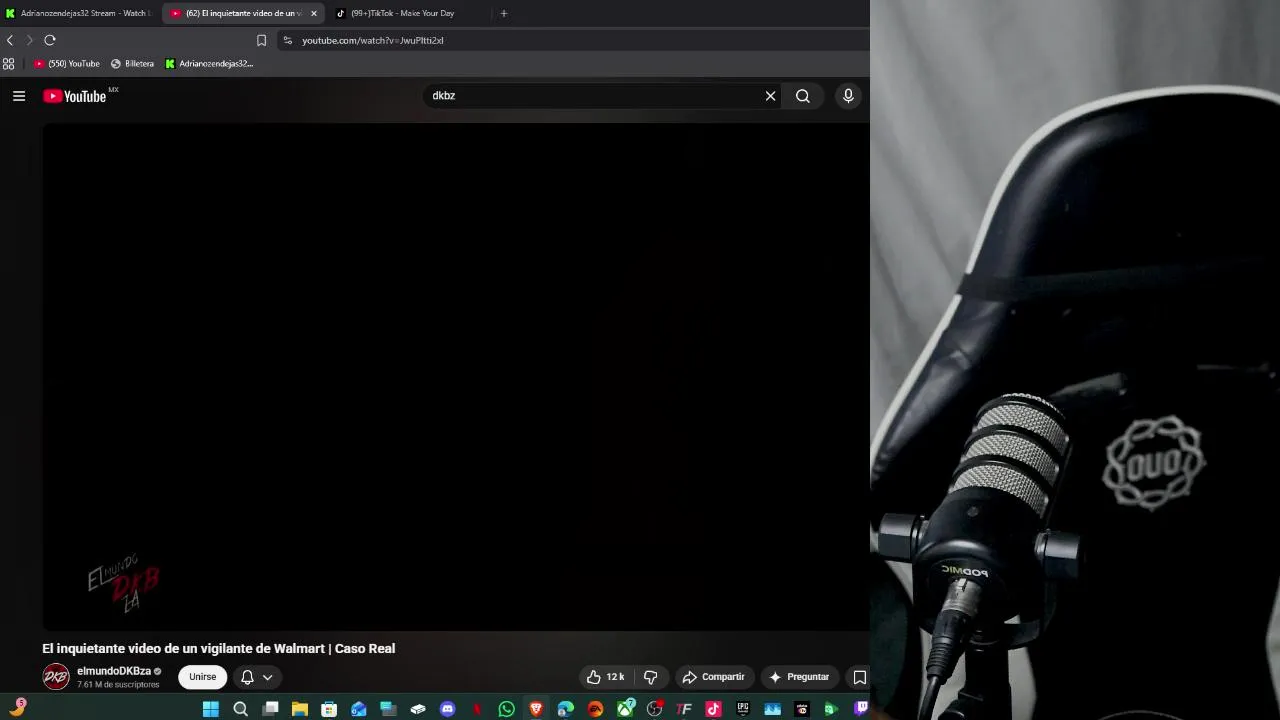Open the El inquietante video title text
1280x720 pixels.
[219, 649]
